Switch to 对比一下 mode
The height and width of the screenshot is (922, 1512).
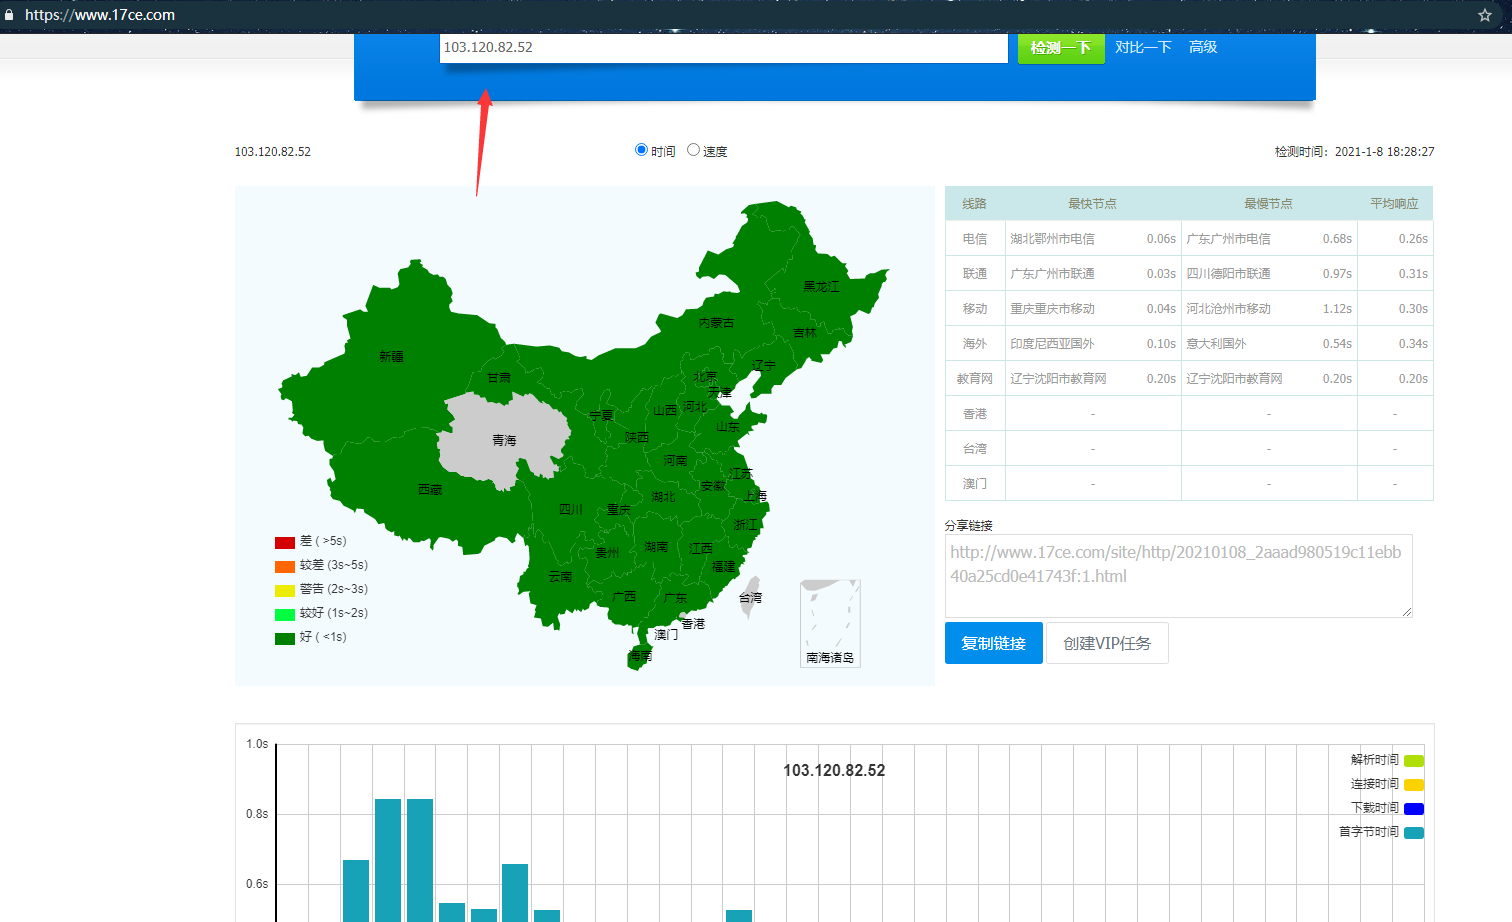(1143, 47)
